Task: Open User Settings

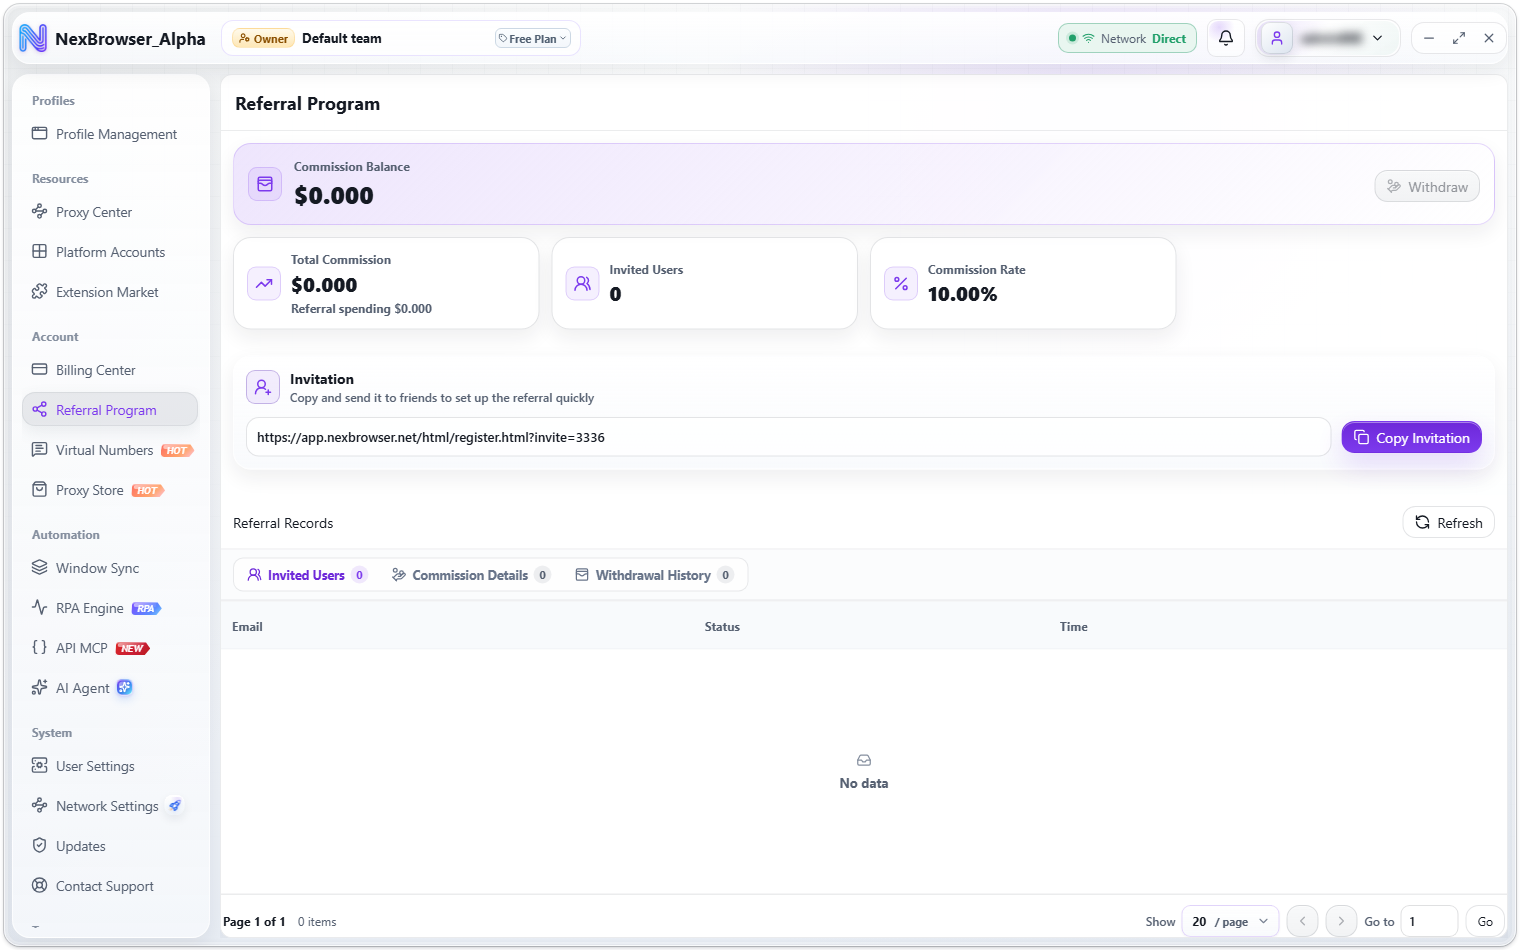Action: (x=110, y=766)
